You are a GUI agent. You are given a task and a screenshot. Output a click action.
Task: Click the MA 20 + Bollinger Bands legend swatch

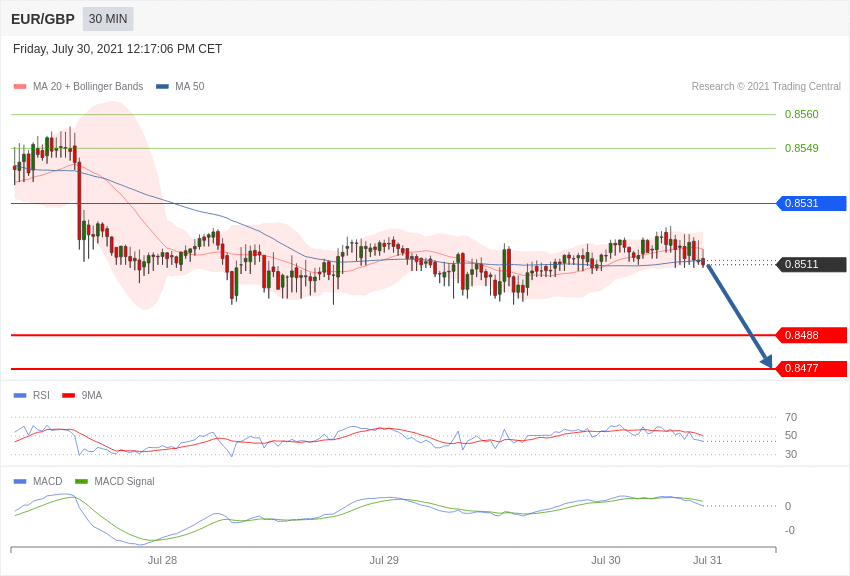pos(20,87)
